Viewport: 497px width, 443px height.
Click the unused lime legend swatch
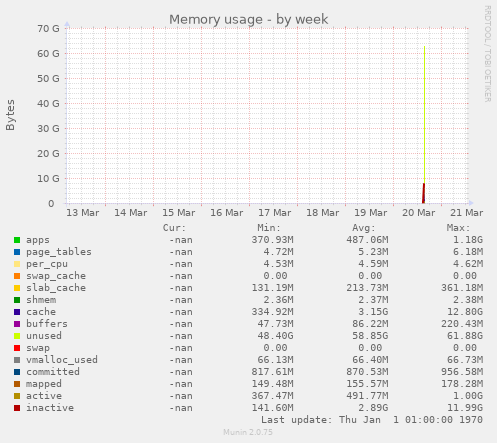[x=17, y=336]
